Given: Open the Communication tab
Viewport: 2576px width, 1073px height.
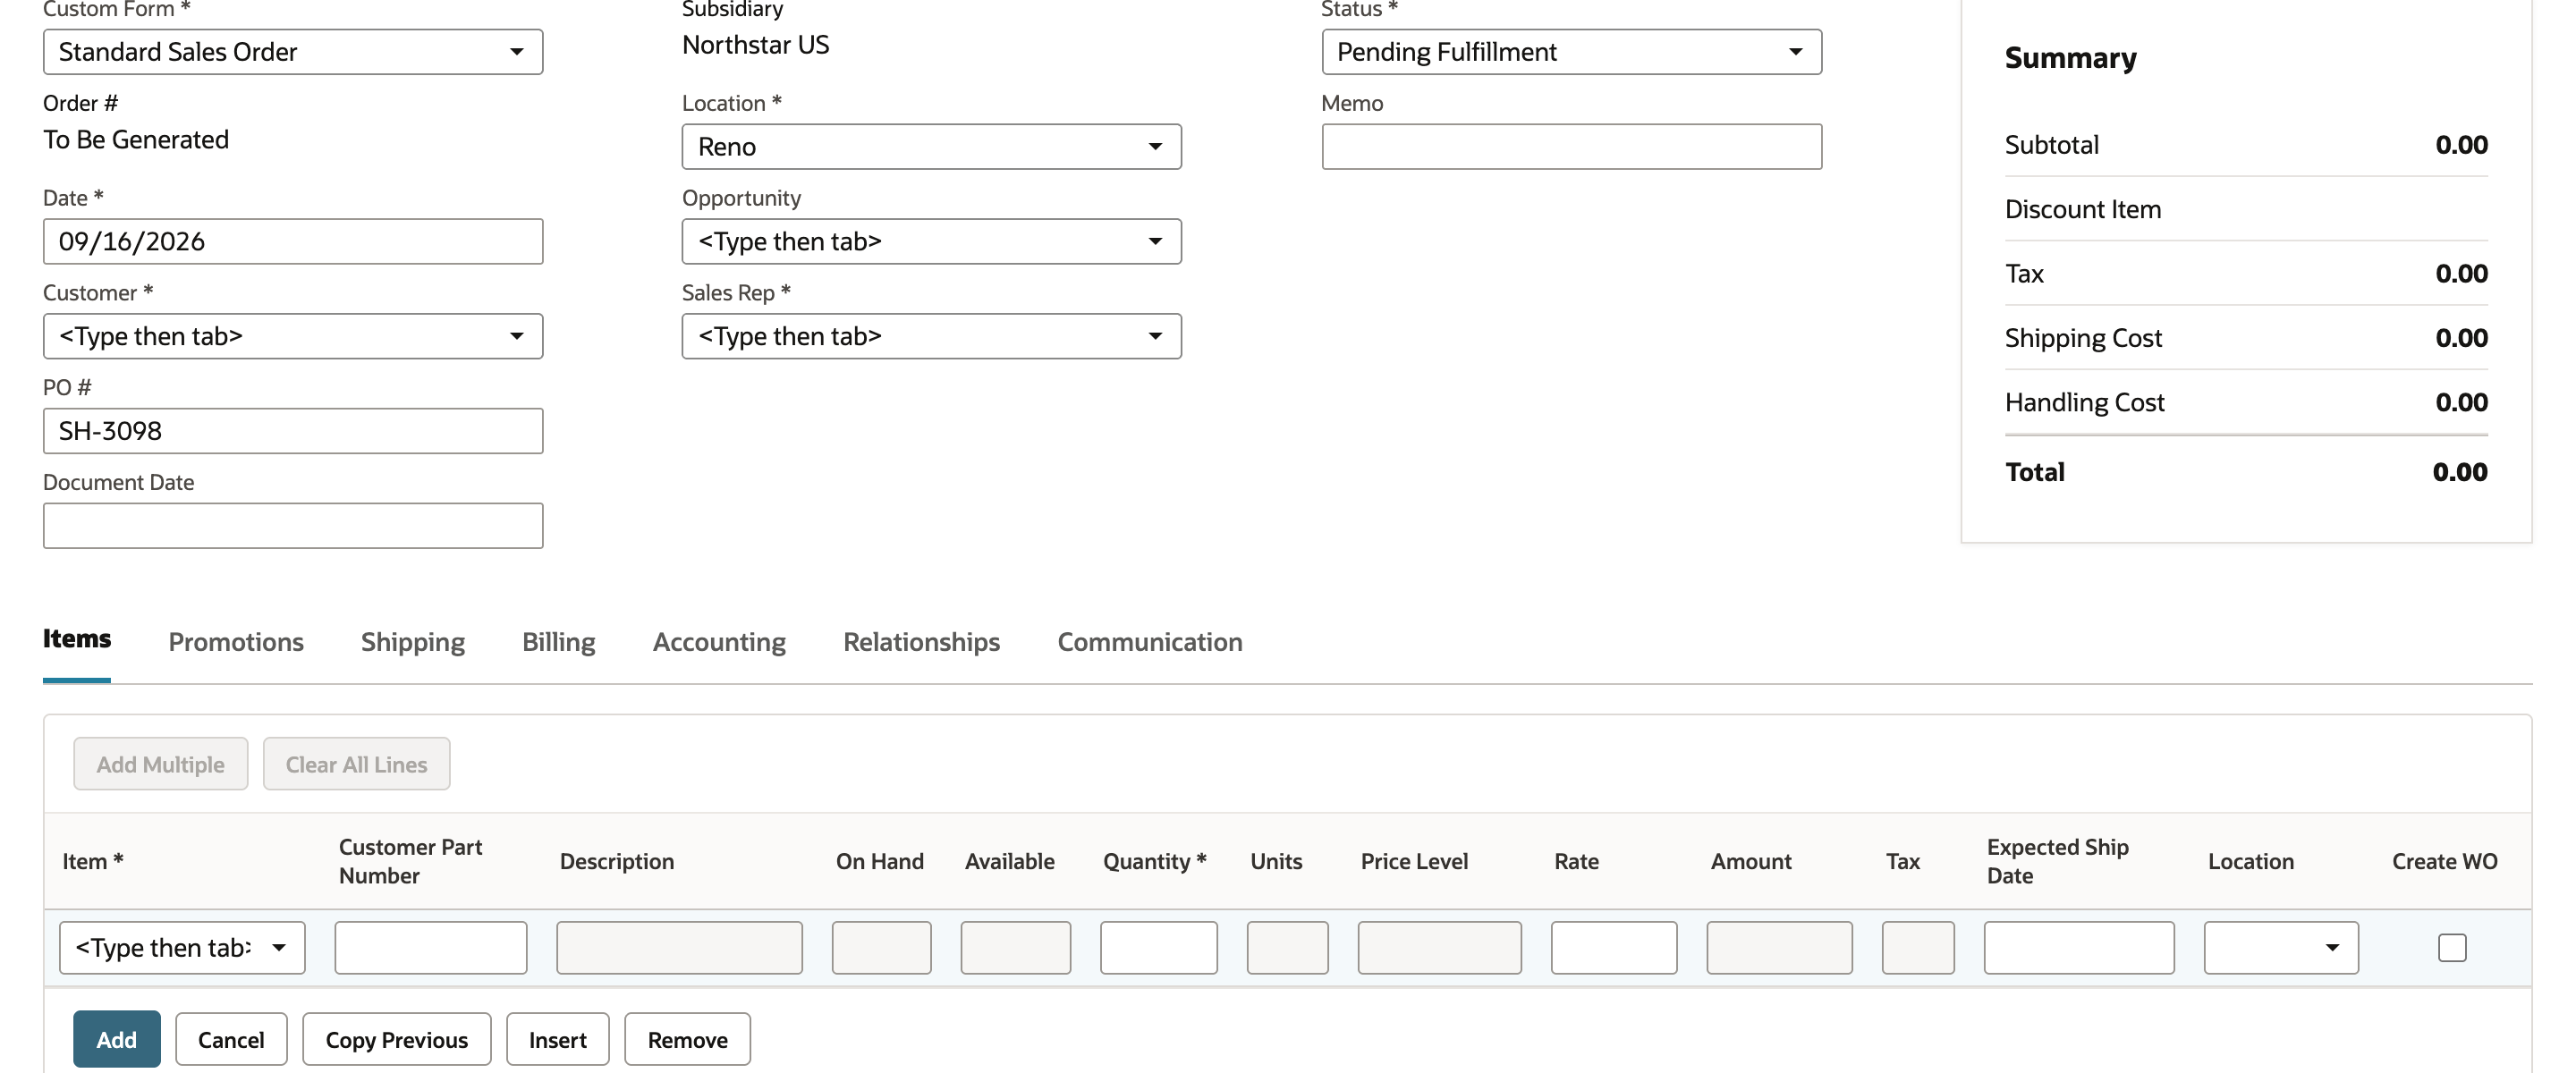Looking at the screenshot, I should [x=1150, y=642].
